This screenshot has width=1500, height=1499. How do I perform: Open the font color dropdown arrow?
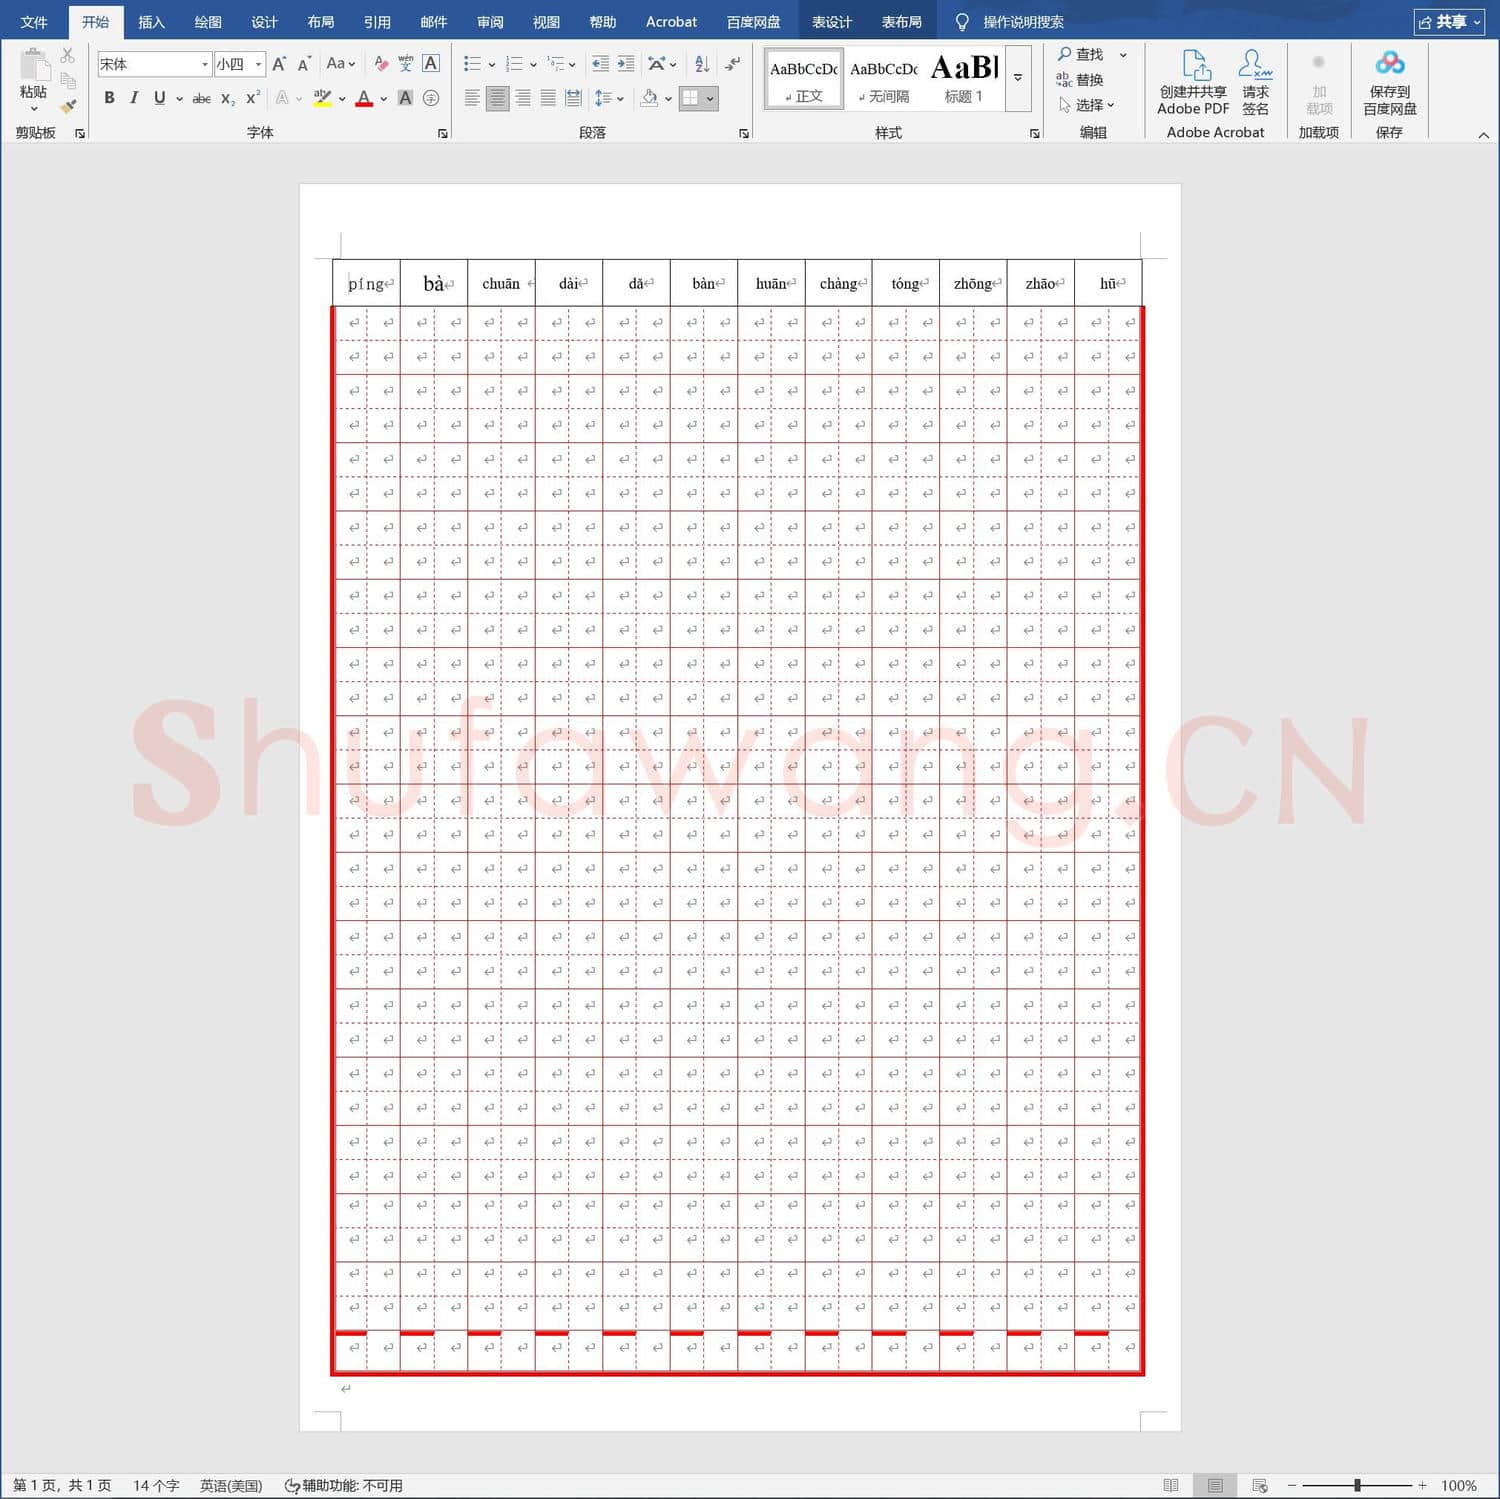(x=384, y=99)
